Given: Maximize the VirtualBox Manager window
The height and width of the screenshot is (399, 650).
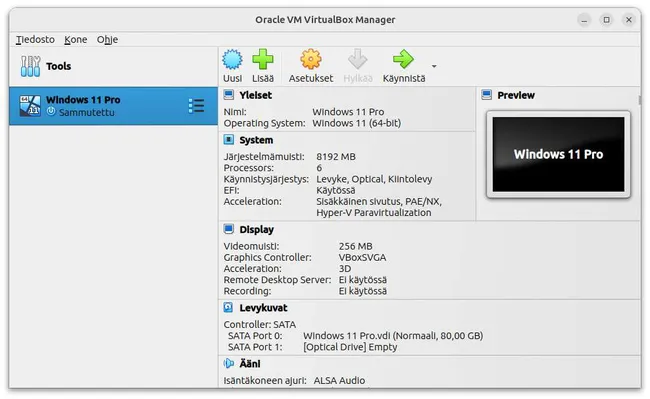Looking at the screenshot, I should 606,20.
